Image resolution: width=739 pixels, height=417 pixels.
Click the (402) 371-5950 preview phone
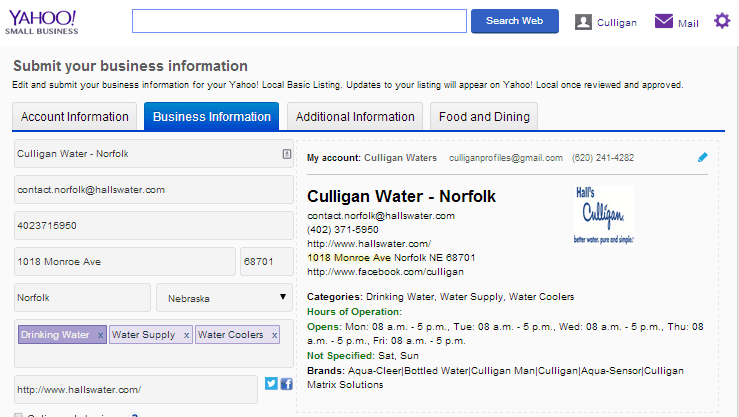[343, 229]
